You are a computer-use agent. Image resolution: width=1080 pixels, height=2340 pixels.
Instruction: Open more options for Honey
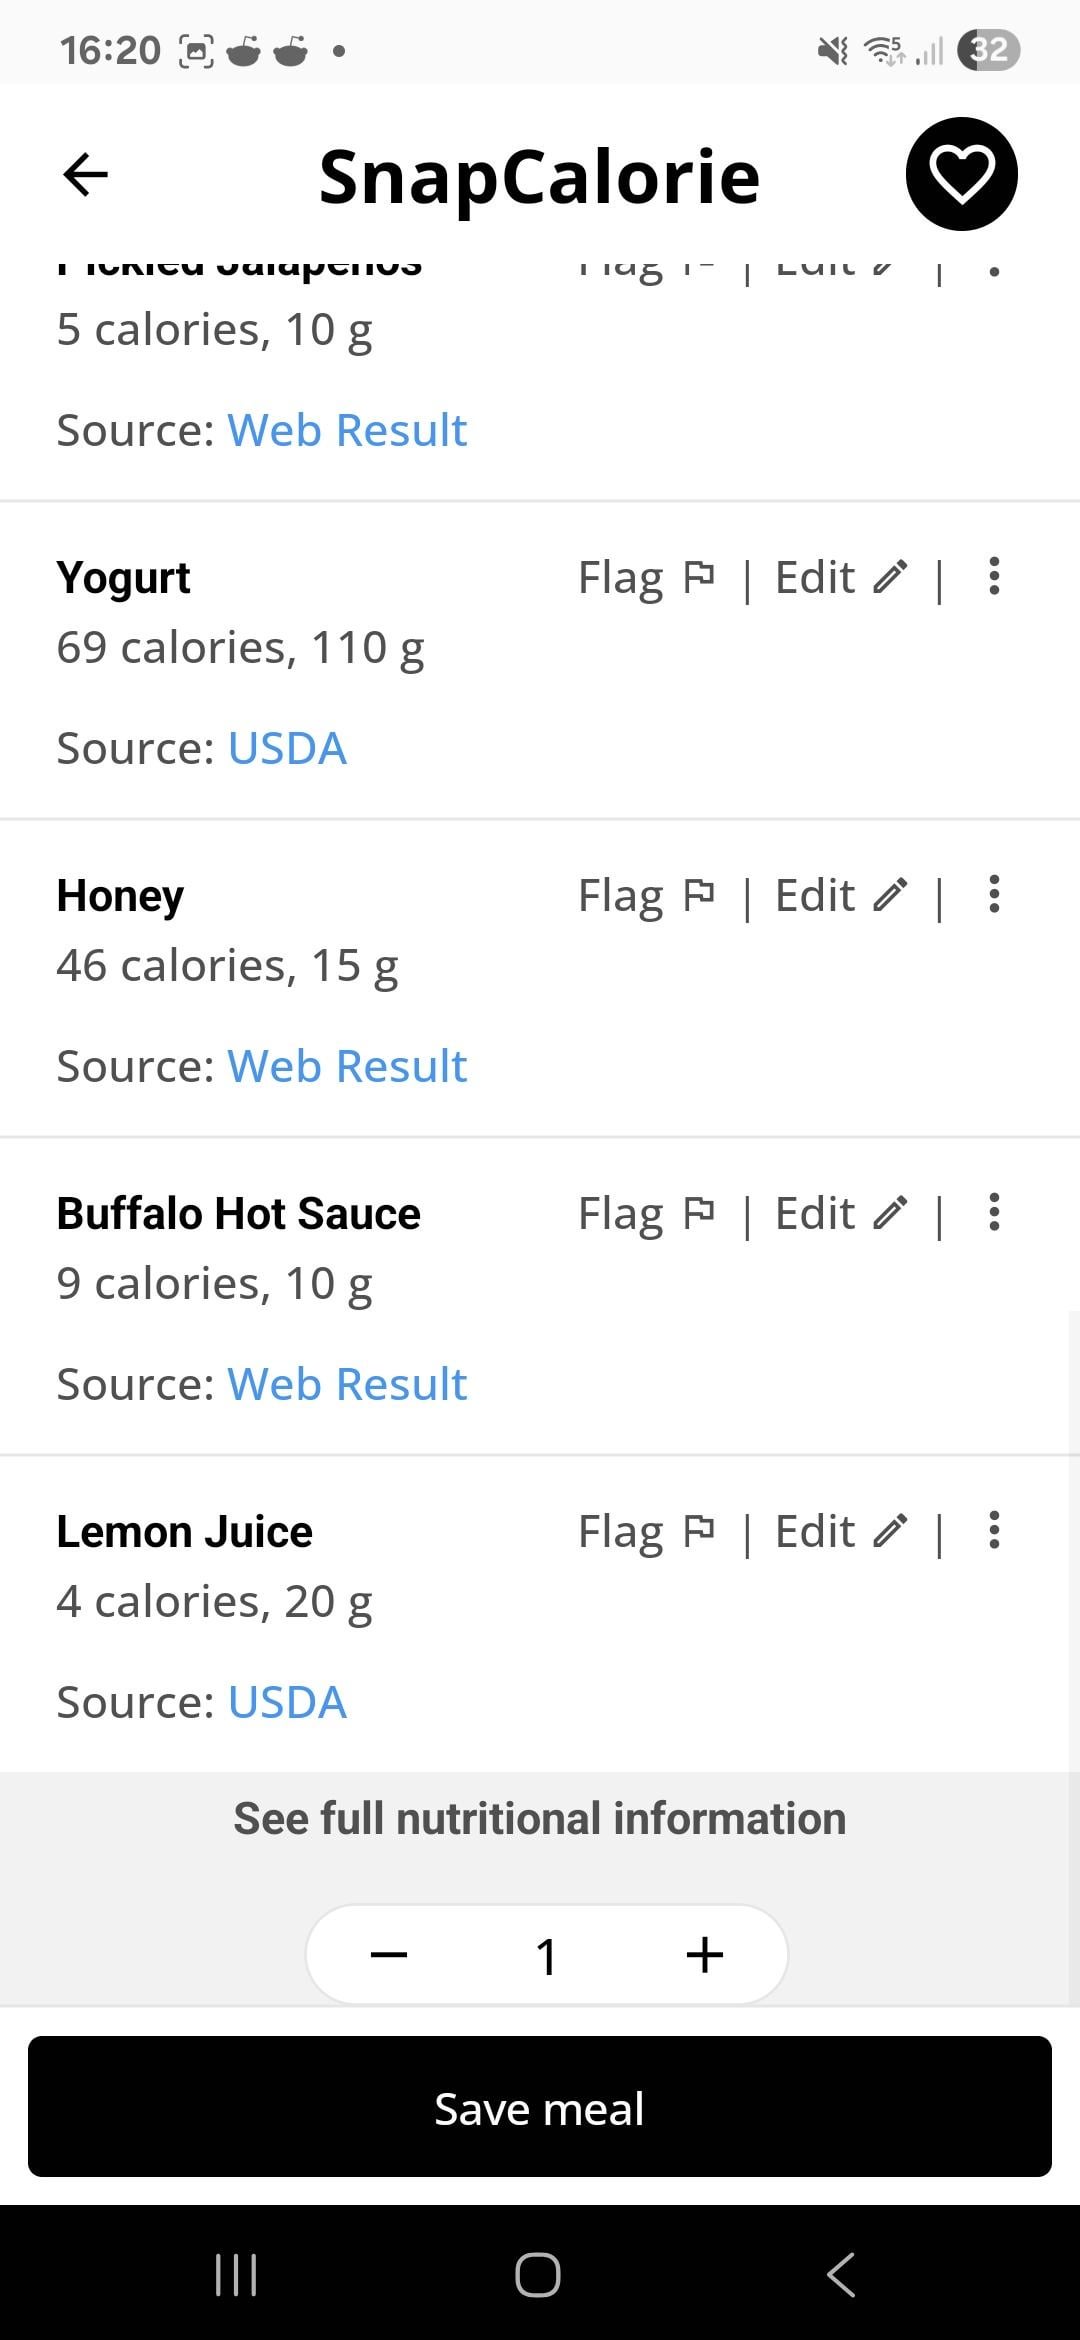(x=994, y=895)
